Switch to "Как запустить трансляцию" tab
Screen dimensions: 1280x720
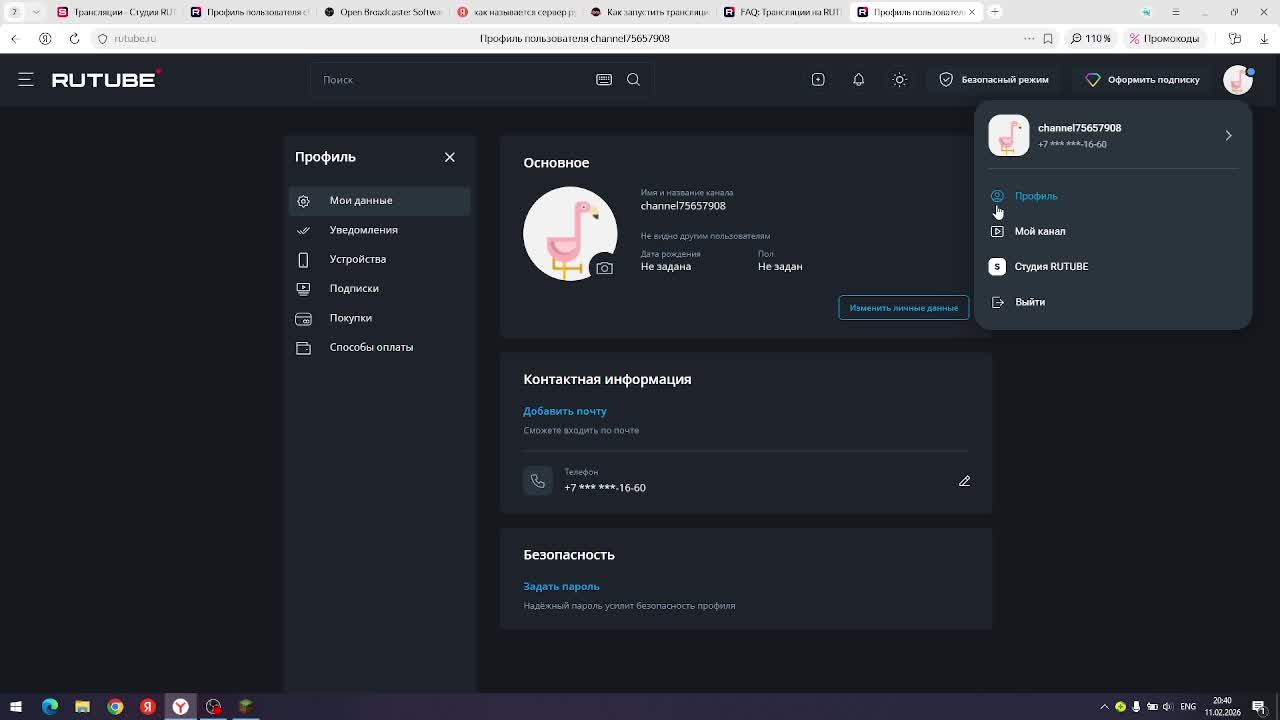[x=649, y=12]
